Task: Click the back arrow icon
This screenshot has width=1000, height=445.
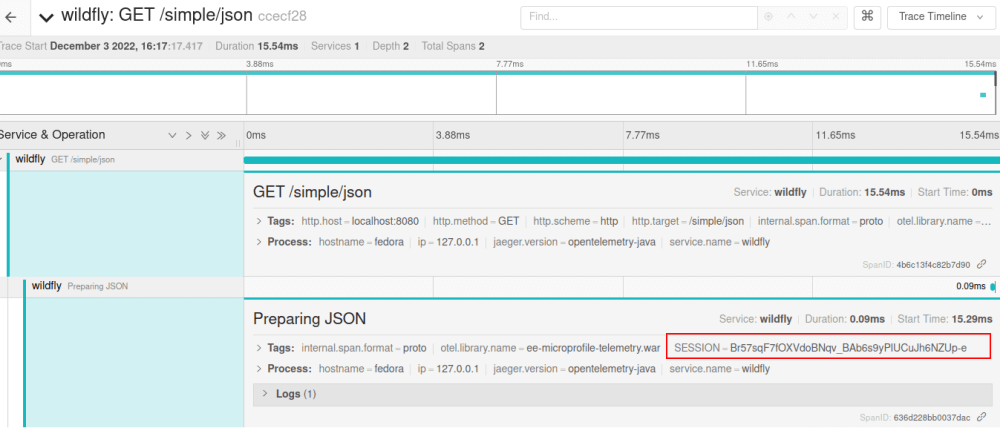Action: [x=10, y=17]
